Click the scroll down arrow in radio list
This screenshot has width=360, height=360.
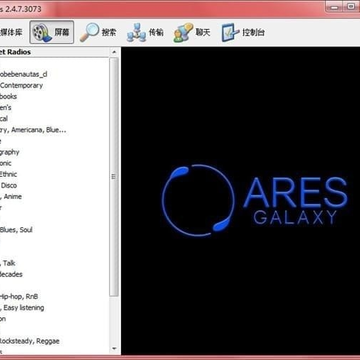[x=114, y=348]
